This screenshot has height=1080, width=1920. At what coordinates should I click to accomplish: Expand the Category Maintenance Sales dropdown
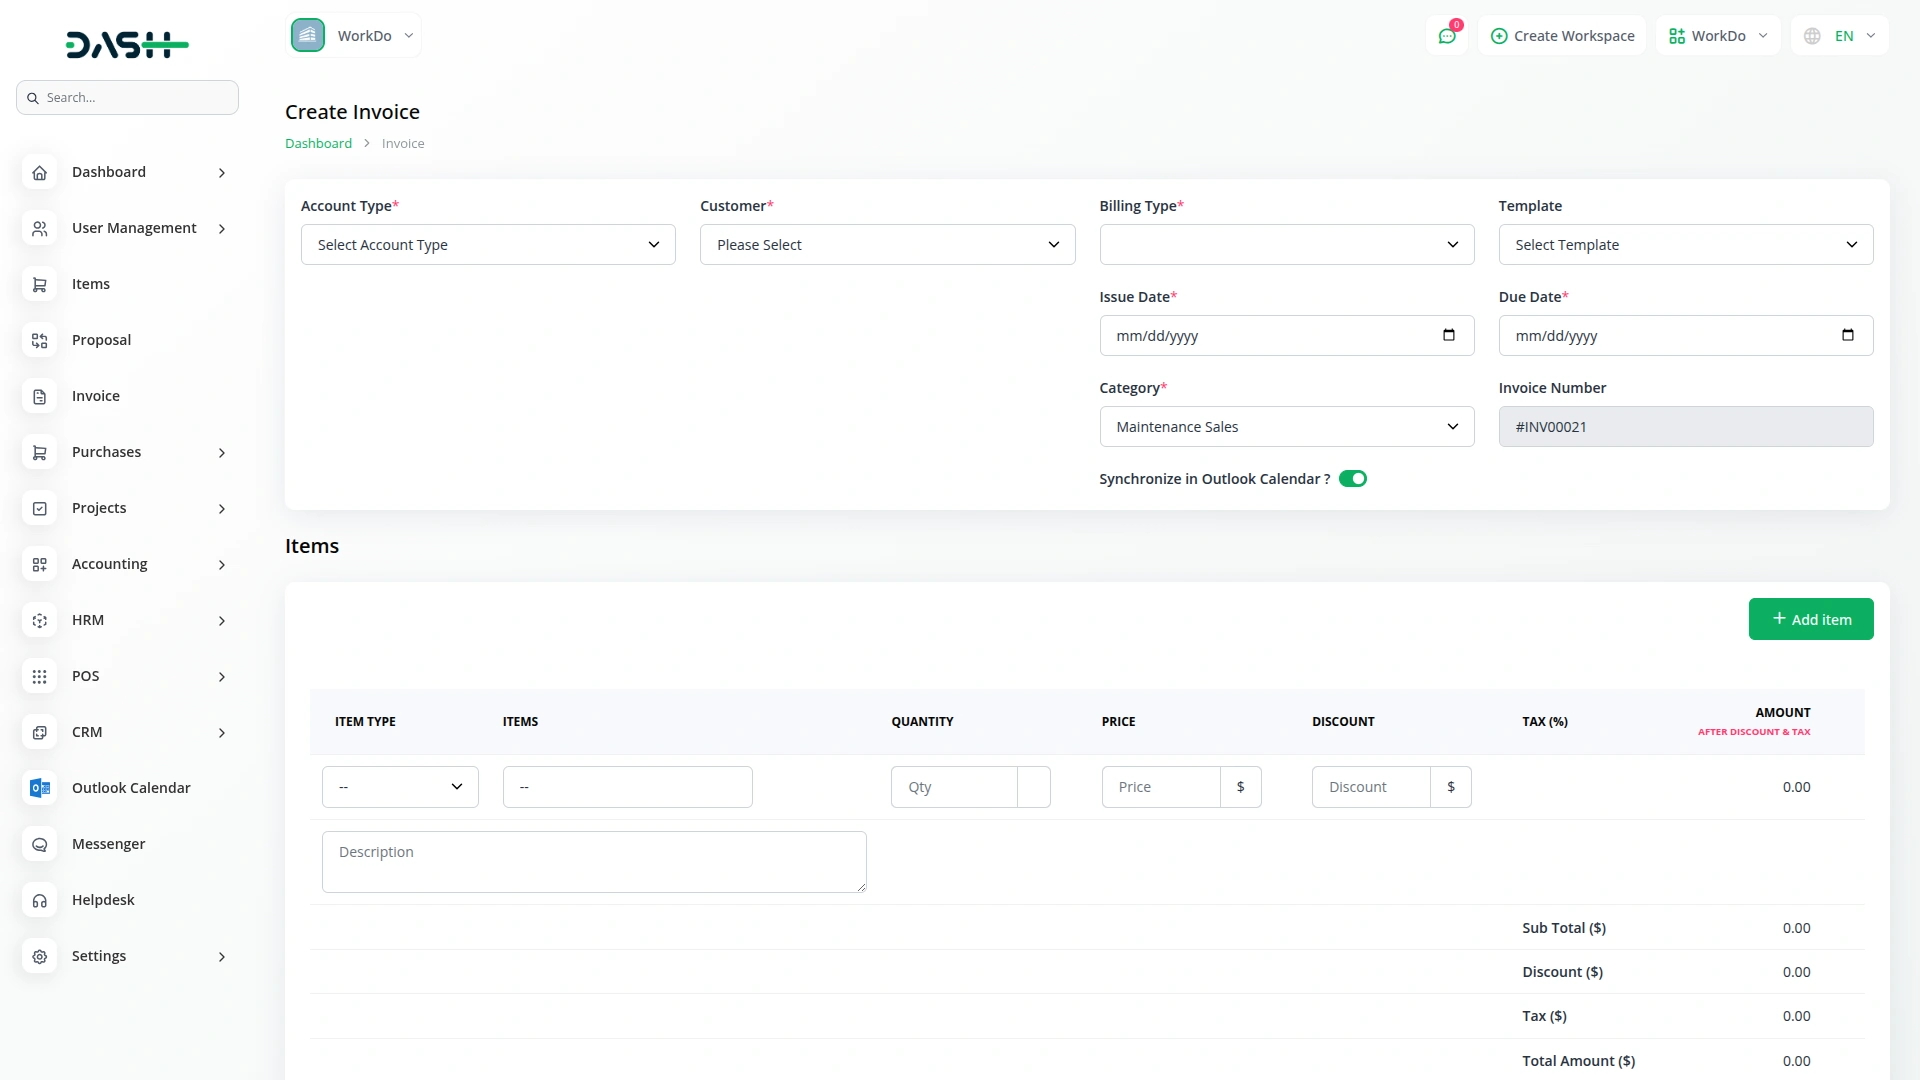[1286, 427]
